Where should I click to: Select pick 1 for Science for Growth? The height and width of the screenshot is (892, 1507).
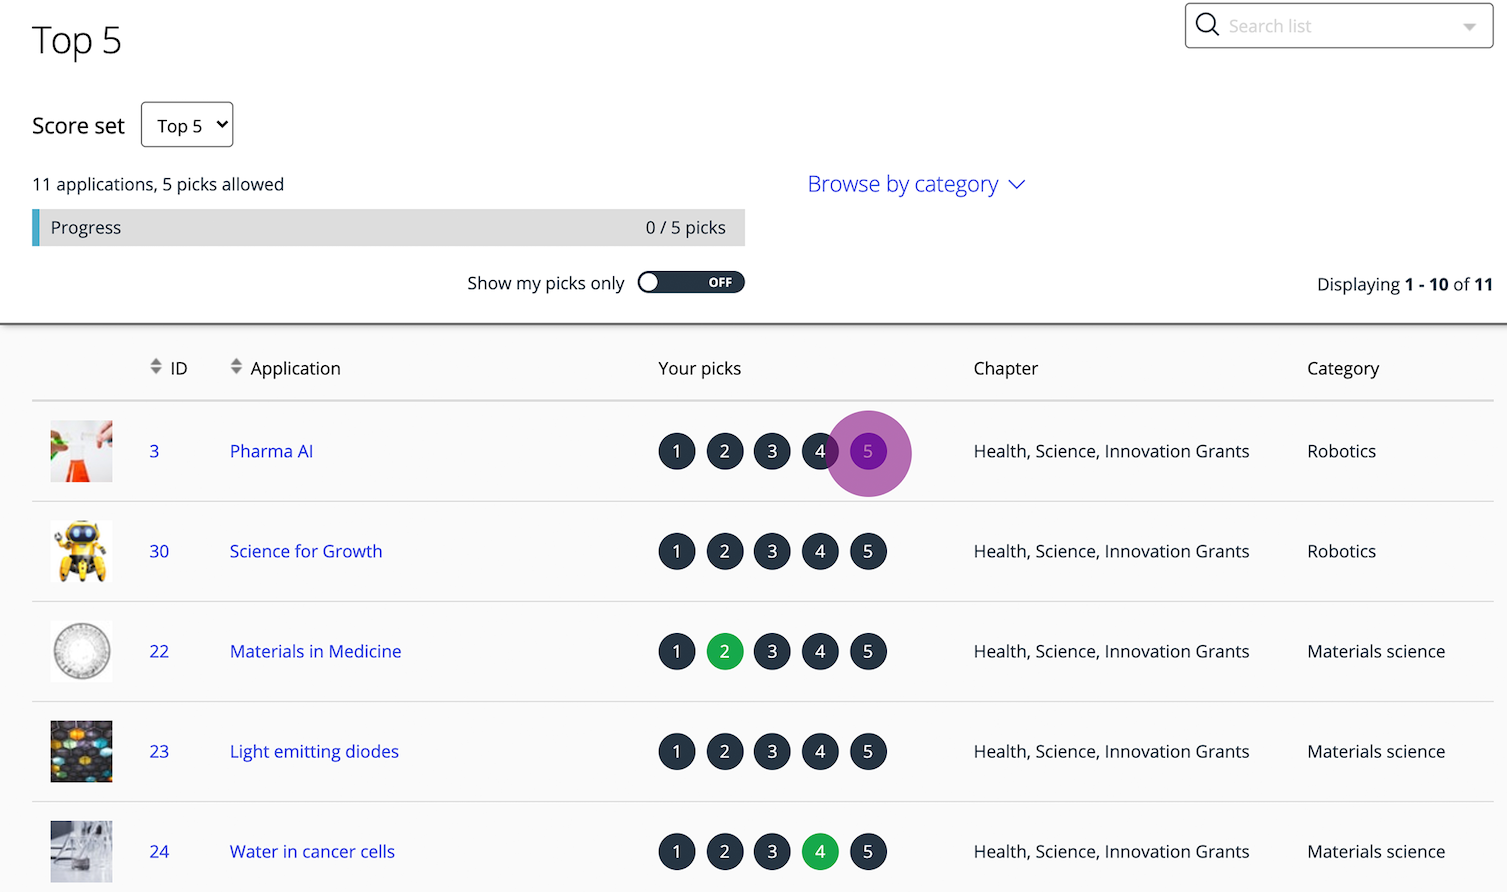pyautogui.click(x=676, y=551)
